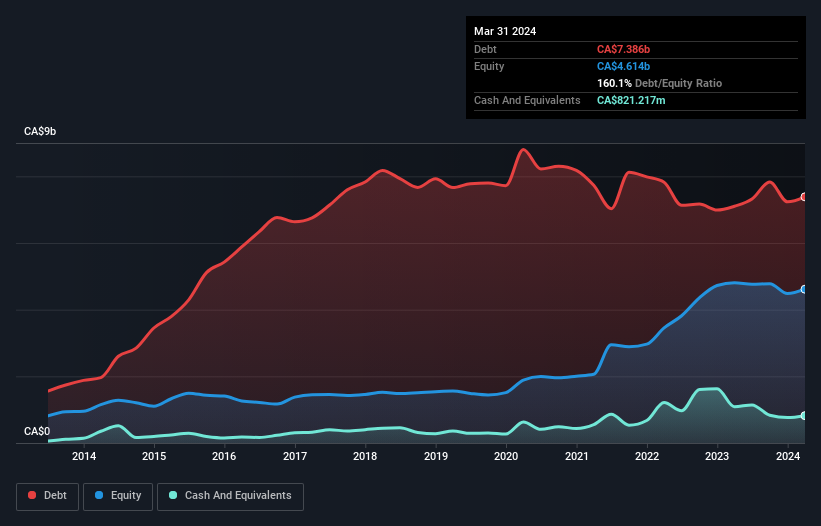This screenshot has height=526, width=821.
Task: Click the 2022 x-axis label
Action: click(647, 456)
